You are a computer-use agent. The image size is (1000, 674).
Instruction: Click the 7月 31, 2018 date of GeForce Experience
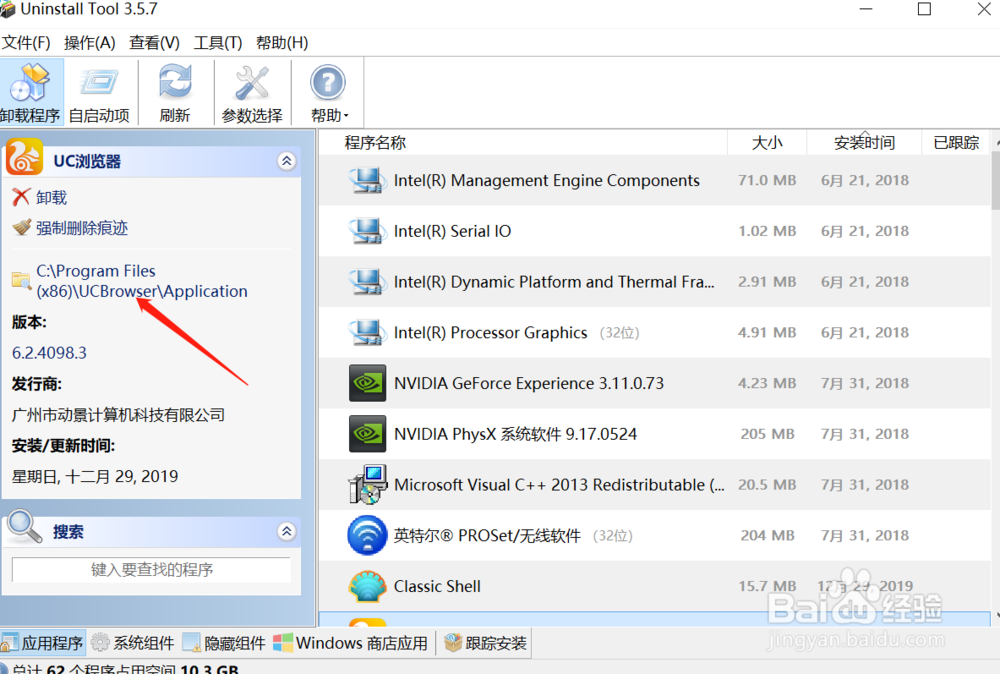[x=865, y=383]
